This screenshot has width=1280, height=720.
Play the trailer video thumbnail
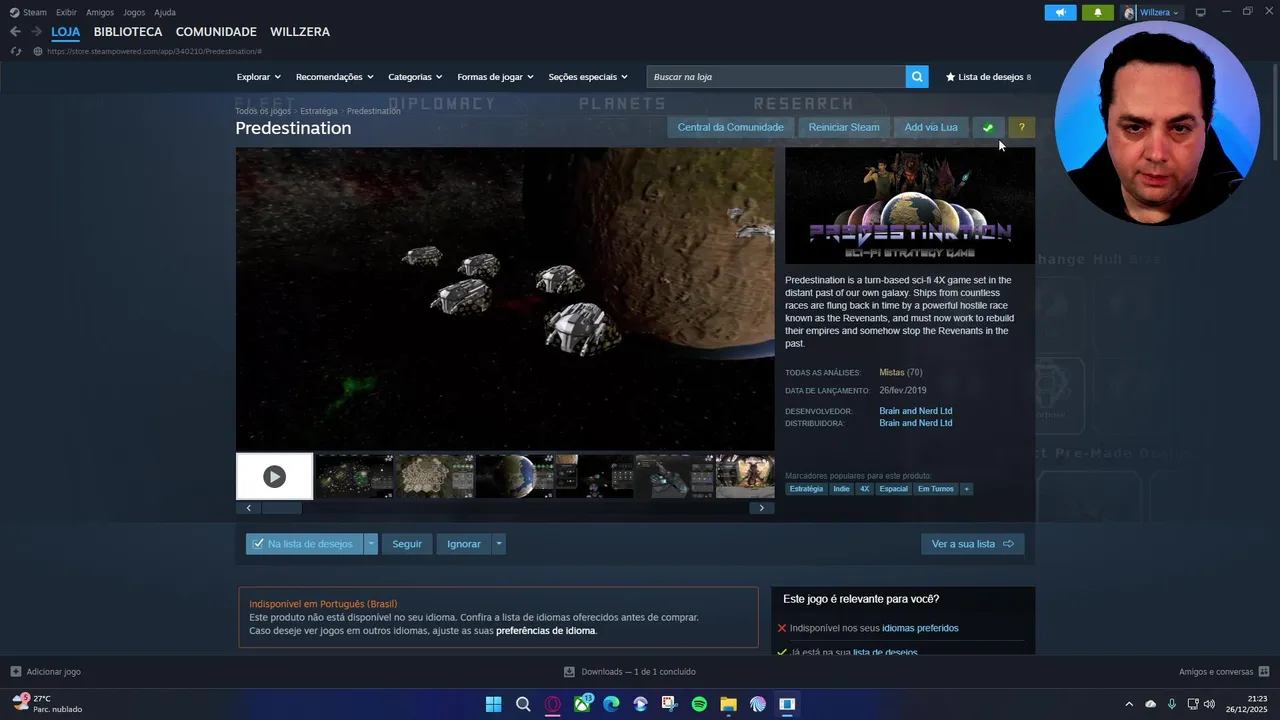(x=274, y=476)
